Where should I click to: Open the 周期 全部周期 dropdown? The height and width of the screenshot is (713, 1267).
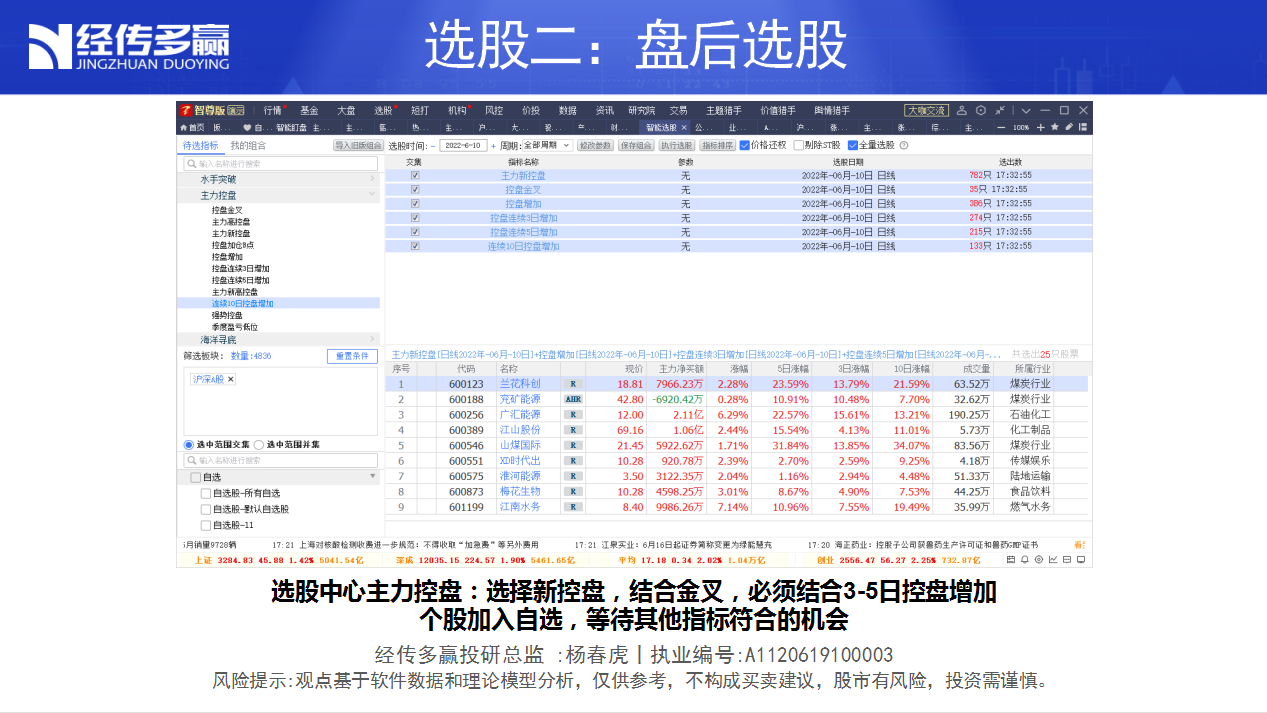(x=547, y=145)
